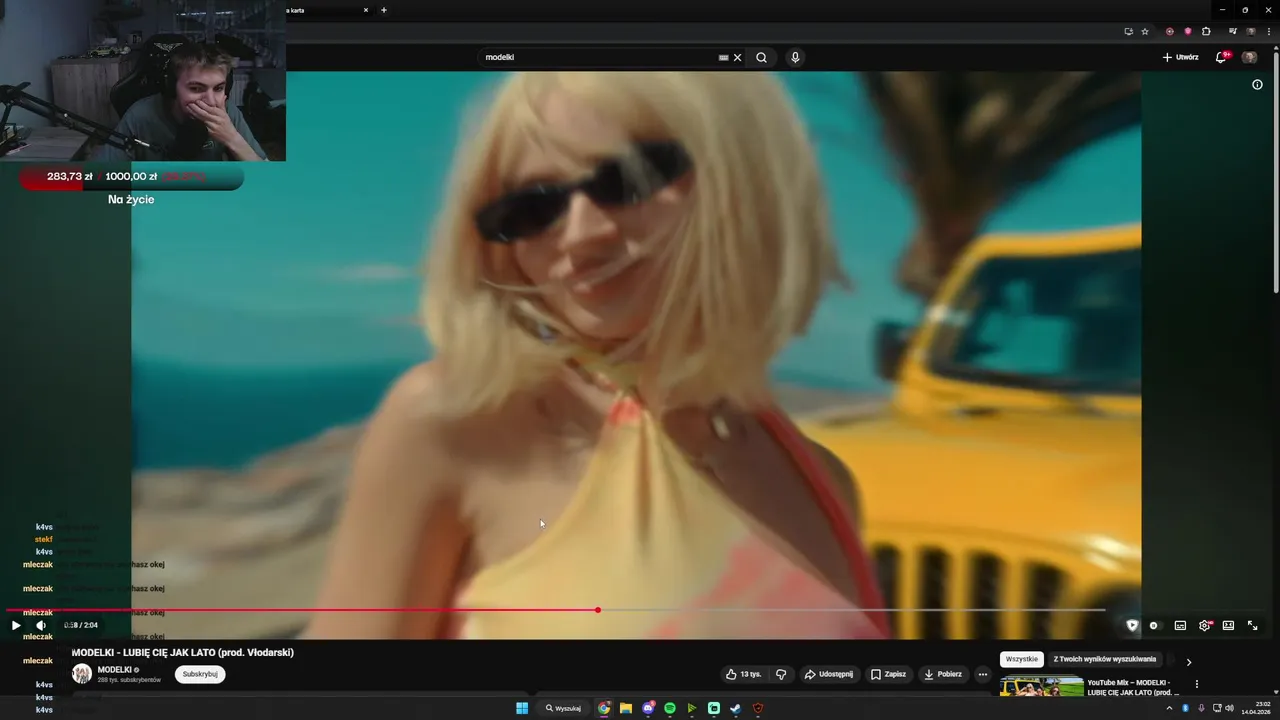Open YouTube notifications bell

coord(1221,57)
